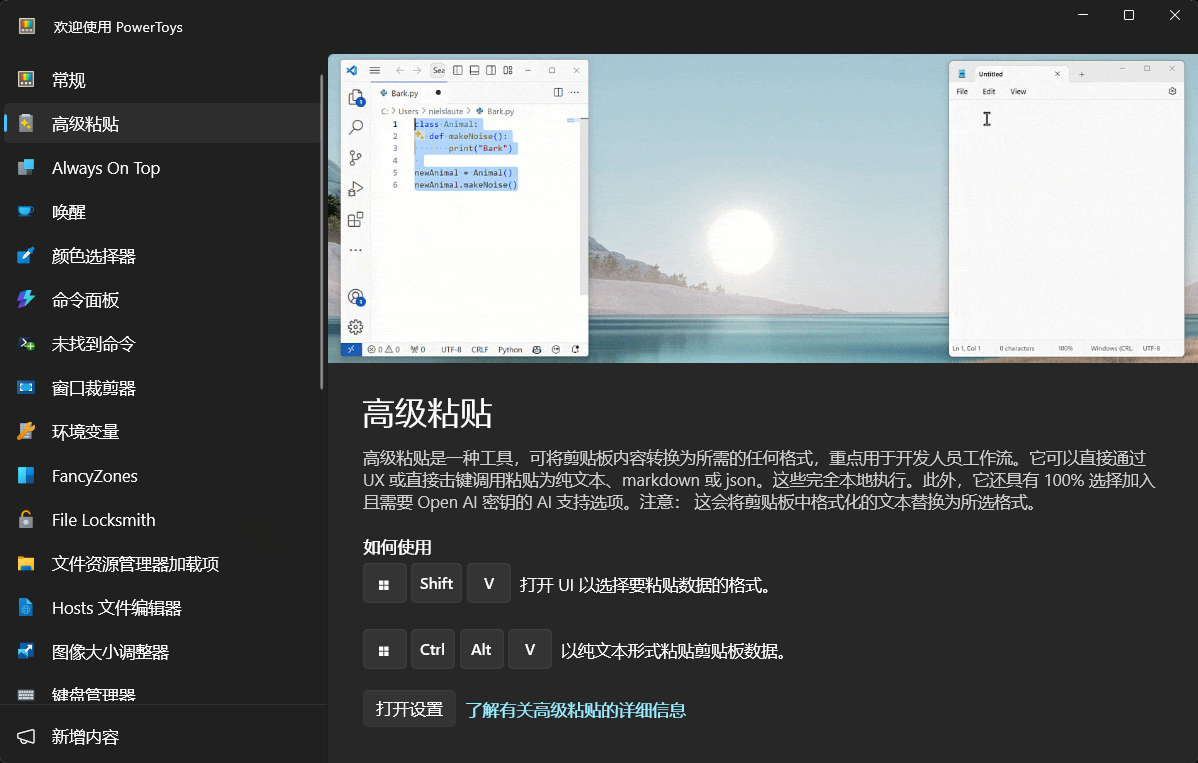
Task: Click the PowerToys logo in title bar
Action: click(x=27, y=27)
